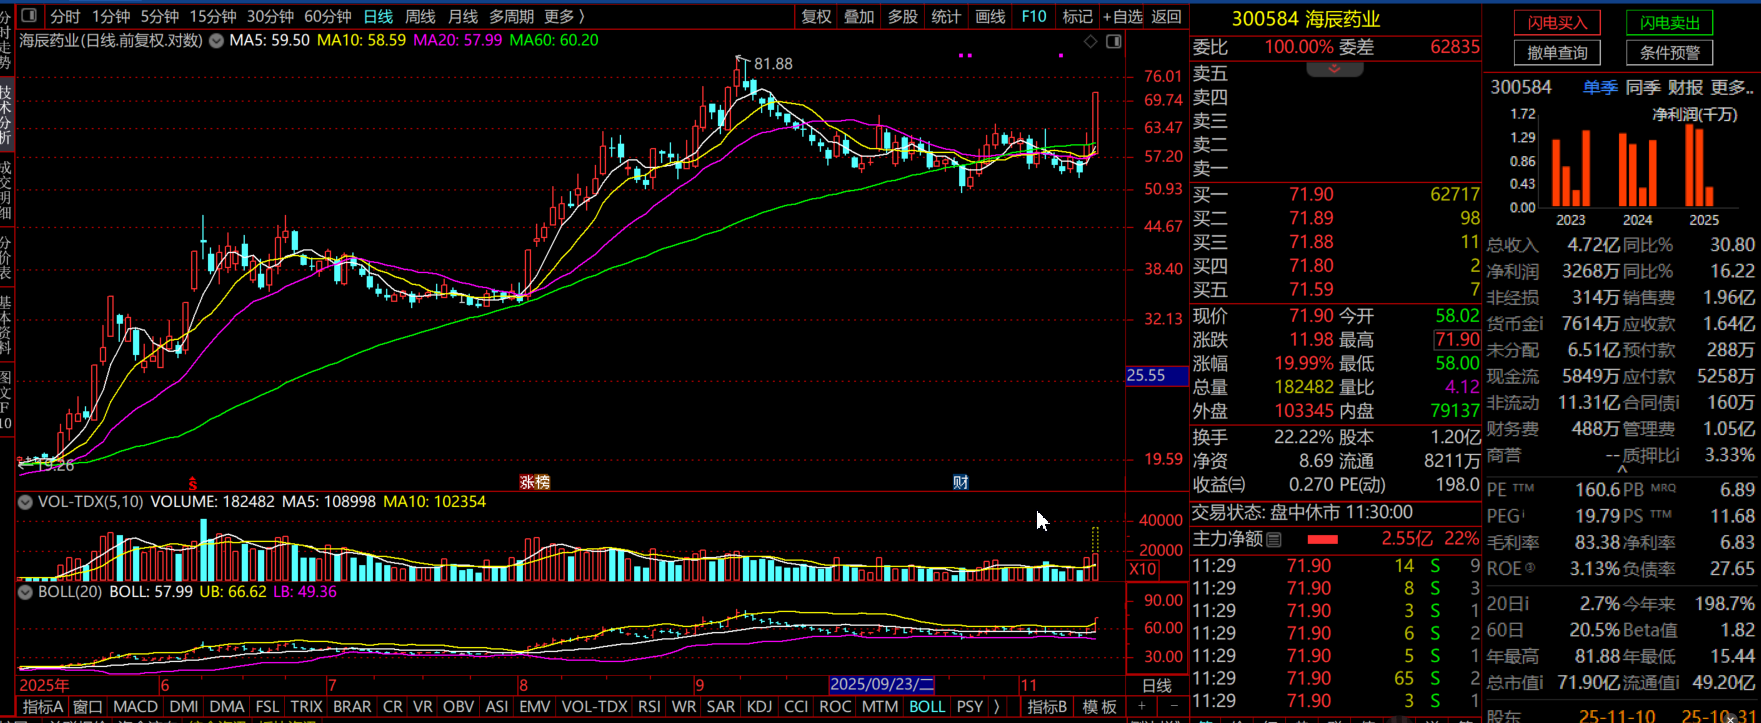Click the blue 25.55 price axis marker
This screenshot has height=723, width=1761.
[x=1156, y=376]
